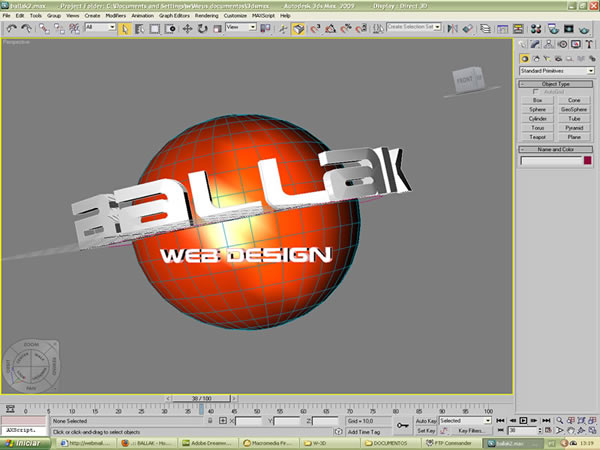Switch to the Utilities hammer panel

pos(590,45)
